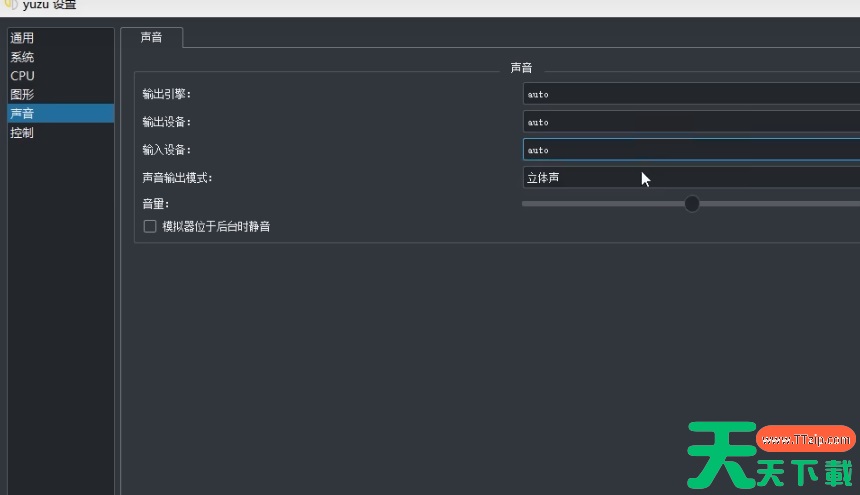The height and width of the screenshot is (495, 860).
Task: Click the 音量 slider handle
Action: tap(692, 204)
